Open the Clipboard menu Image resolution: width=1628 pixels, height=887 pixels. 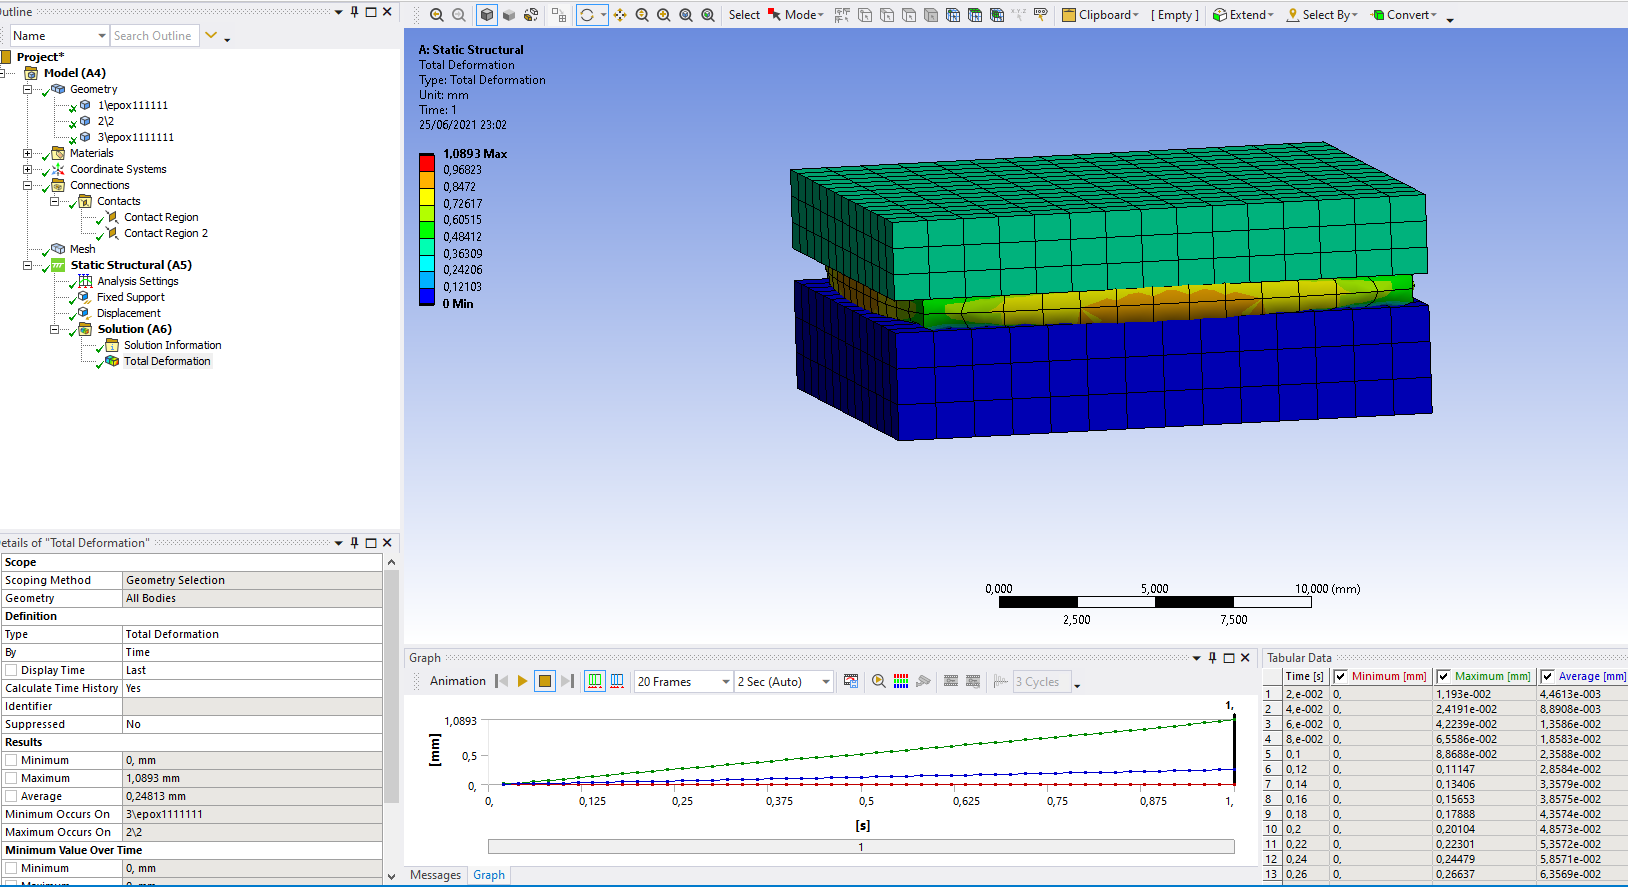click(x=1101, y=15)
